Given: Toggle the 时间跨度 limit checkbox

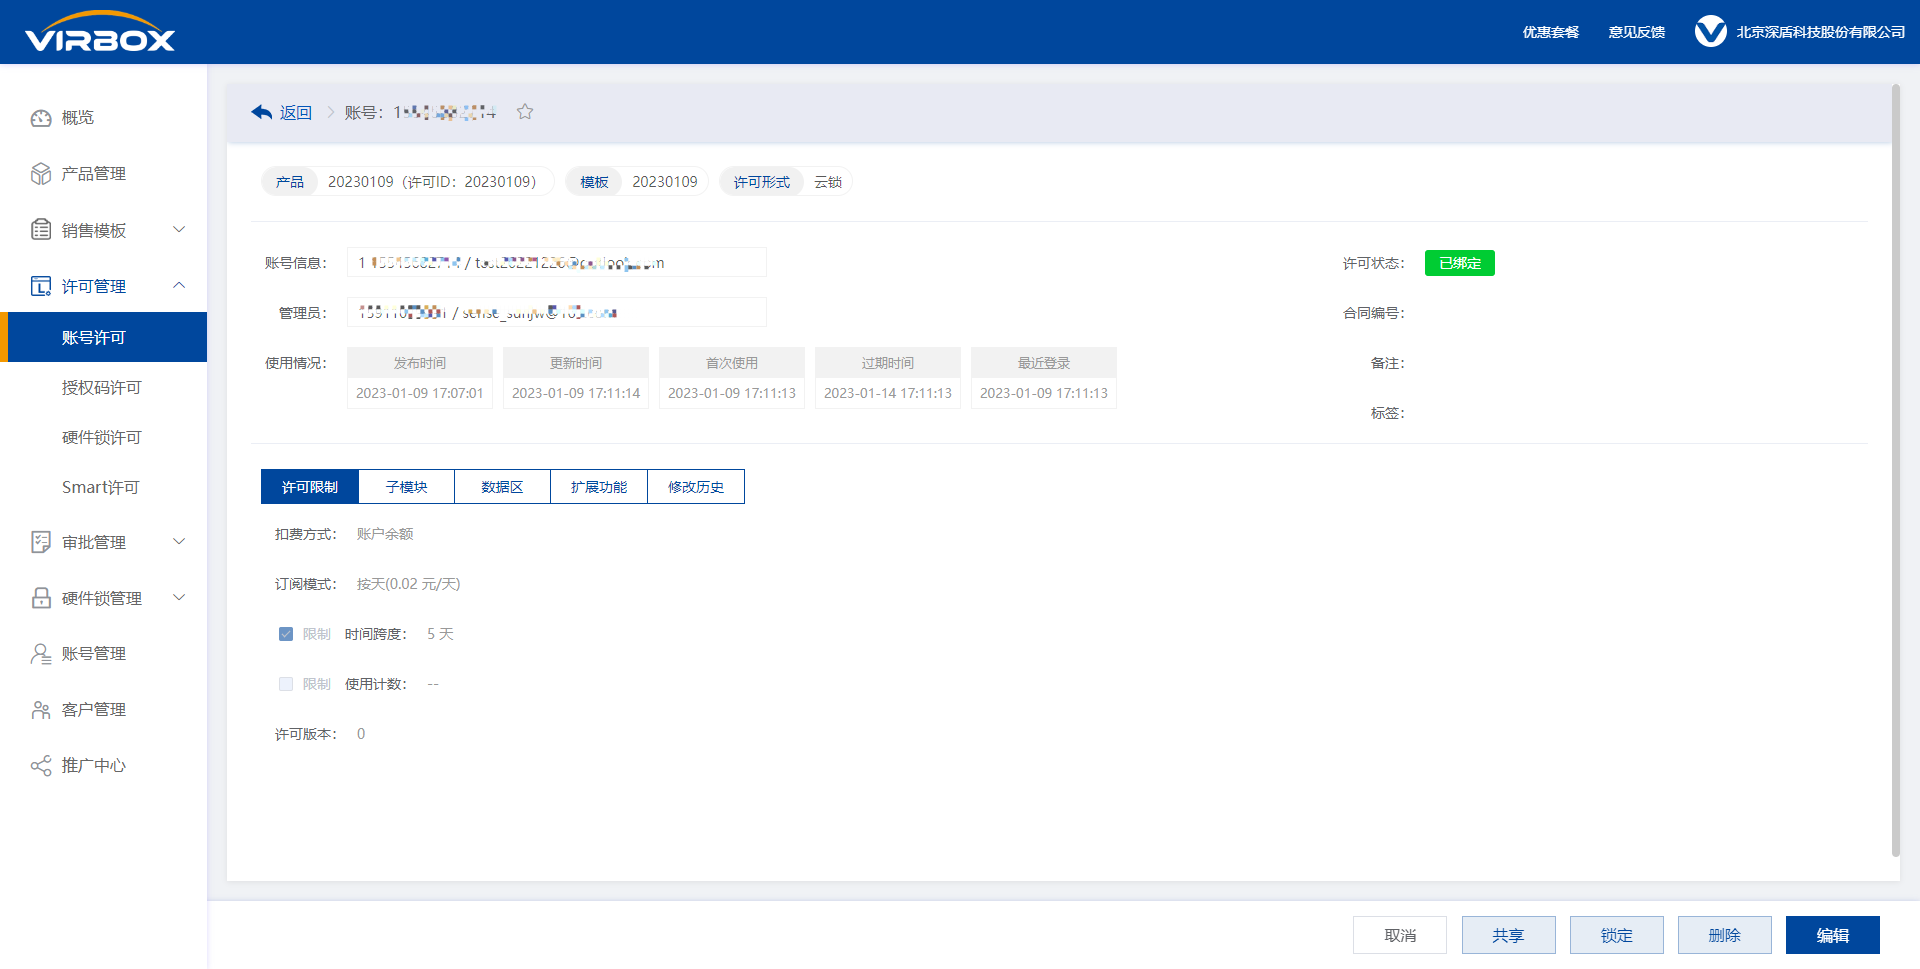Looking at the screenshot, I should click(286, 634).
